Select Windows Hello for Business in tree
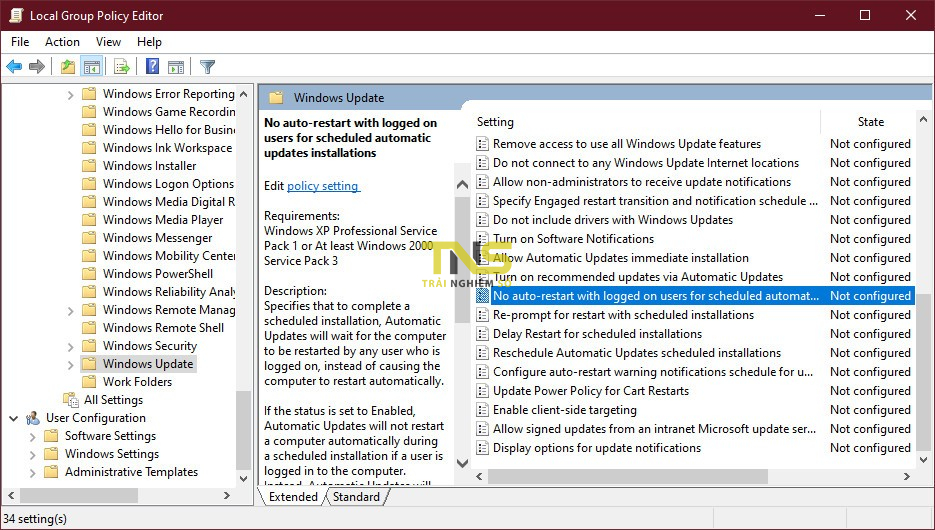Viewport: 935px width, 530px height. [169, 130]
